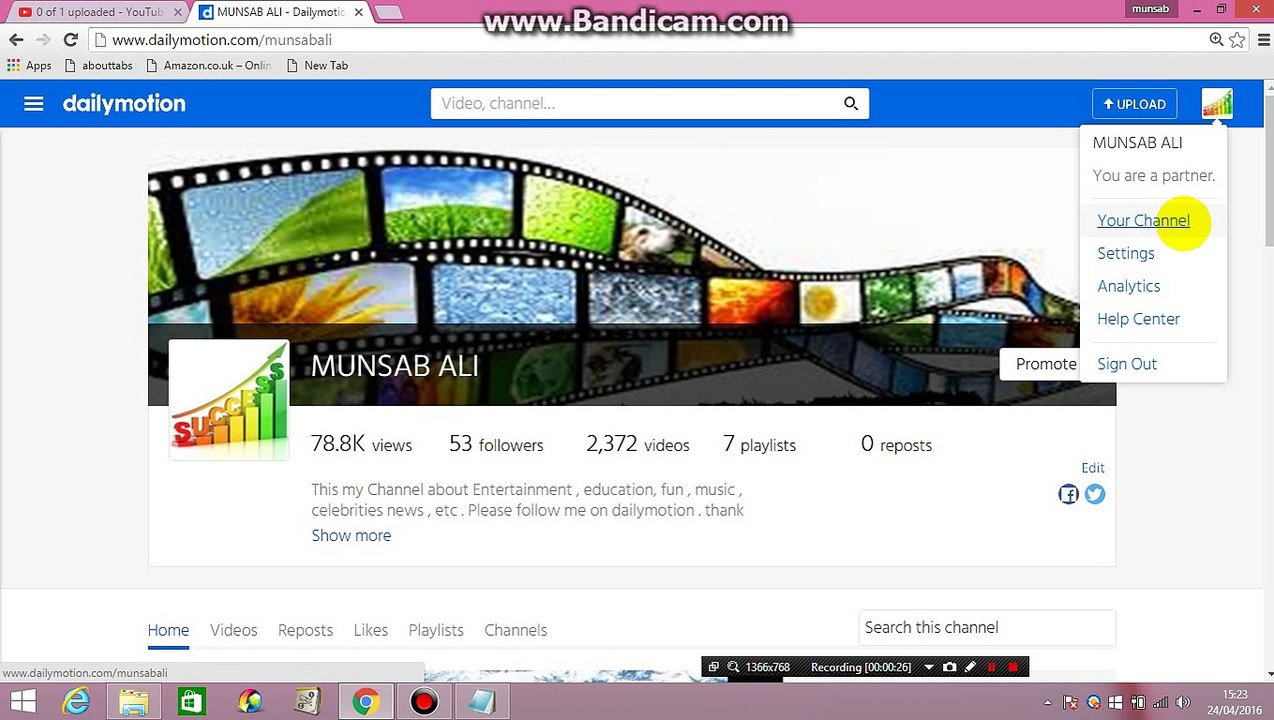Select the Reposts channel tab
Image resolution: width=1274 pixels, height=720 pixels.
pyautogui.click(x=305, y=630)
